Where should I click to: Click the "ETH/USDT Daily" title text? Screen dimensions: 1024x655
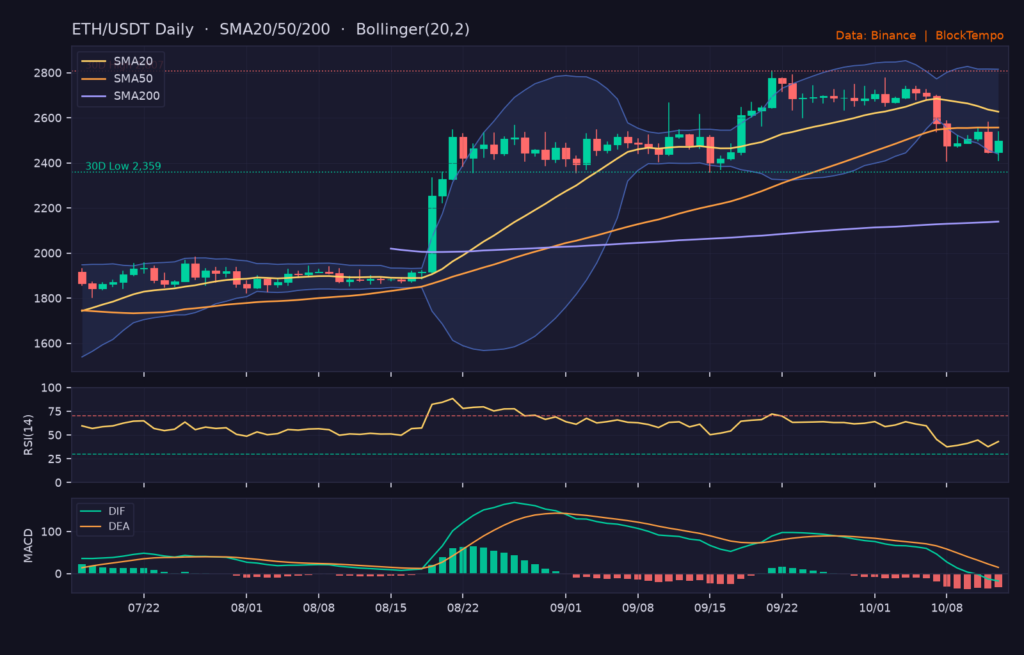133,29
